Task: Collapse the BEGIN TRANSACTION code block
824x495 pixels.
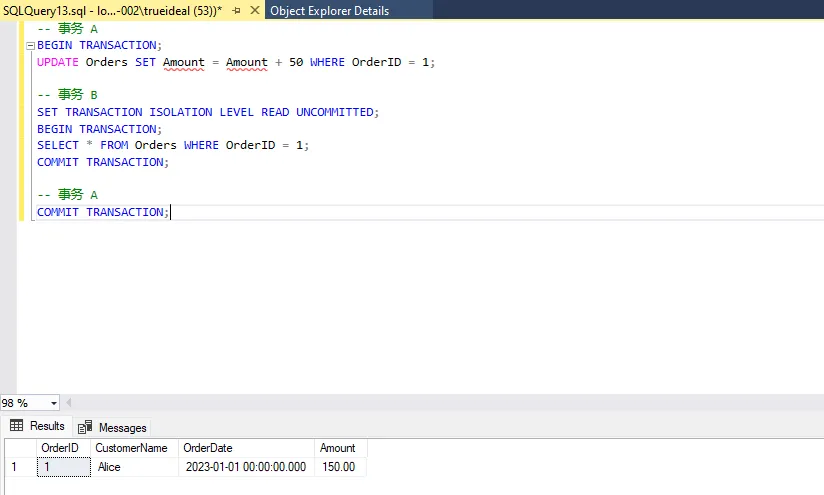Action: (30, 45)
